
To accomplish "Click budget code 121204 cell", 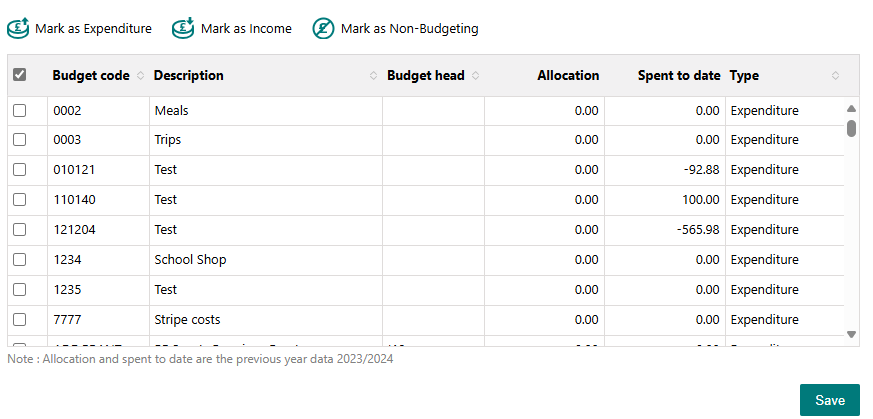I will click(99, 230).
